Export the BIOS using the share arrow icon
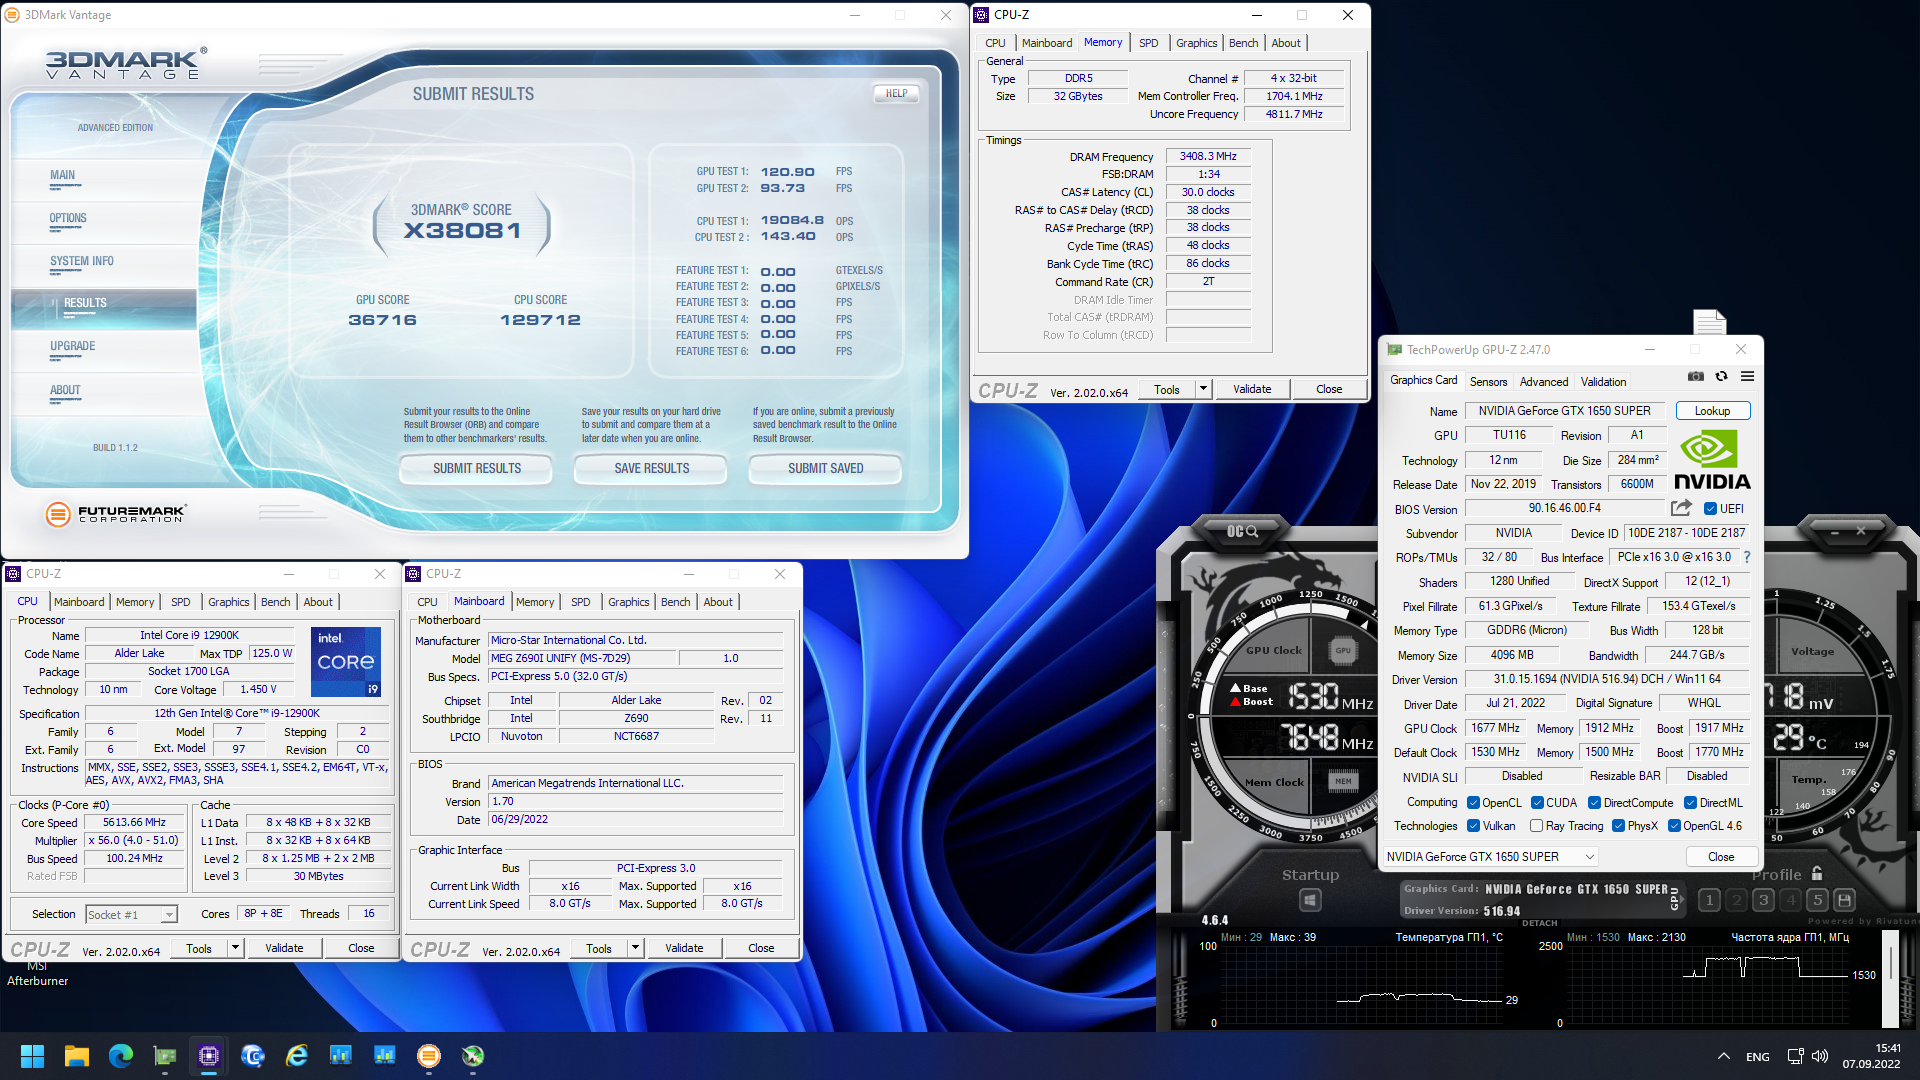This screenshot has height=1080, width=1920. tap(1681, 508)
